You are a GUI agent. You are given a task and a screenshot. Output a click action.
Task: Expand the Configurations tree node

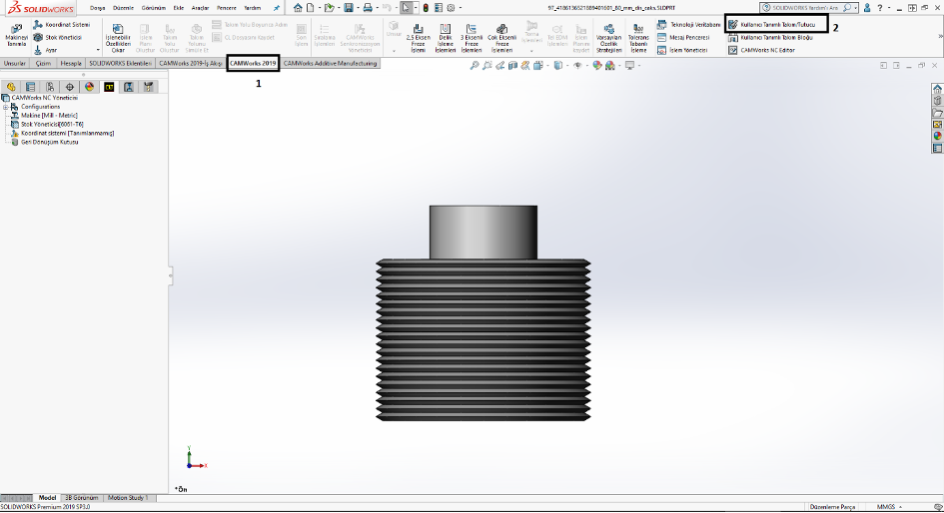[6, 107]
